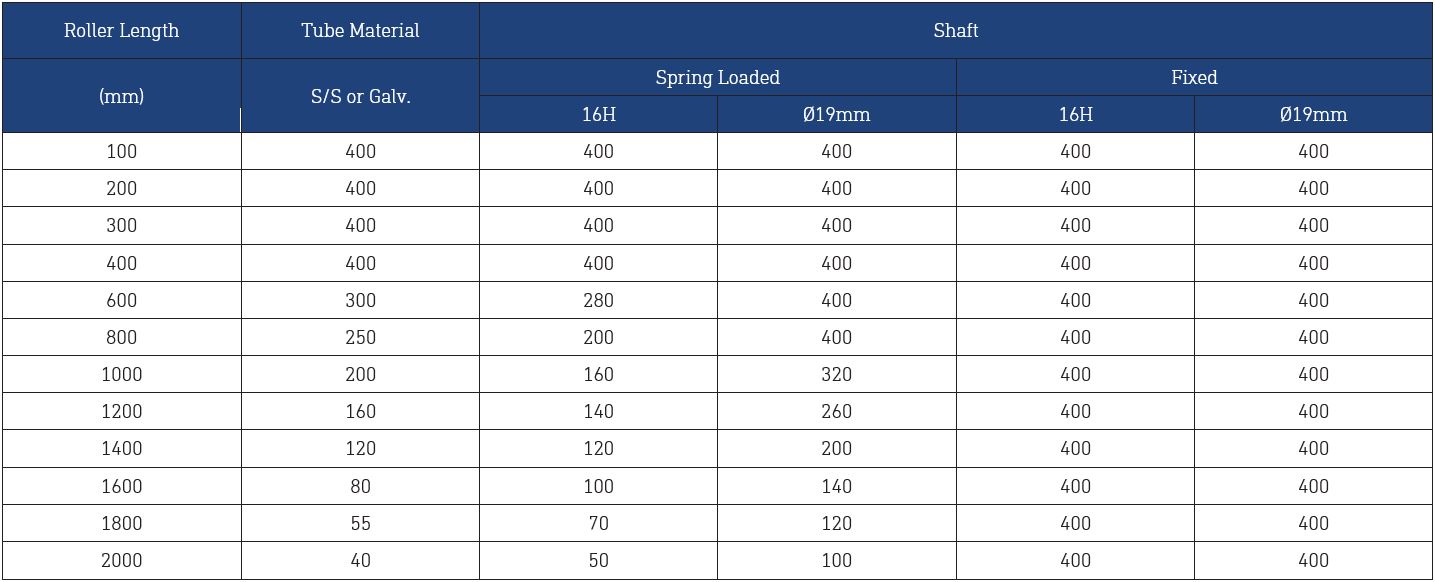The image size is (1435, 582).
Task: Click tube material value 80
Action: tap(360, 486)
